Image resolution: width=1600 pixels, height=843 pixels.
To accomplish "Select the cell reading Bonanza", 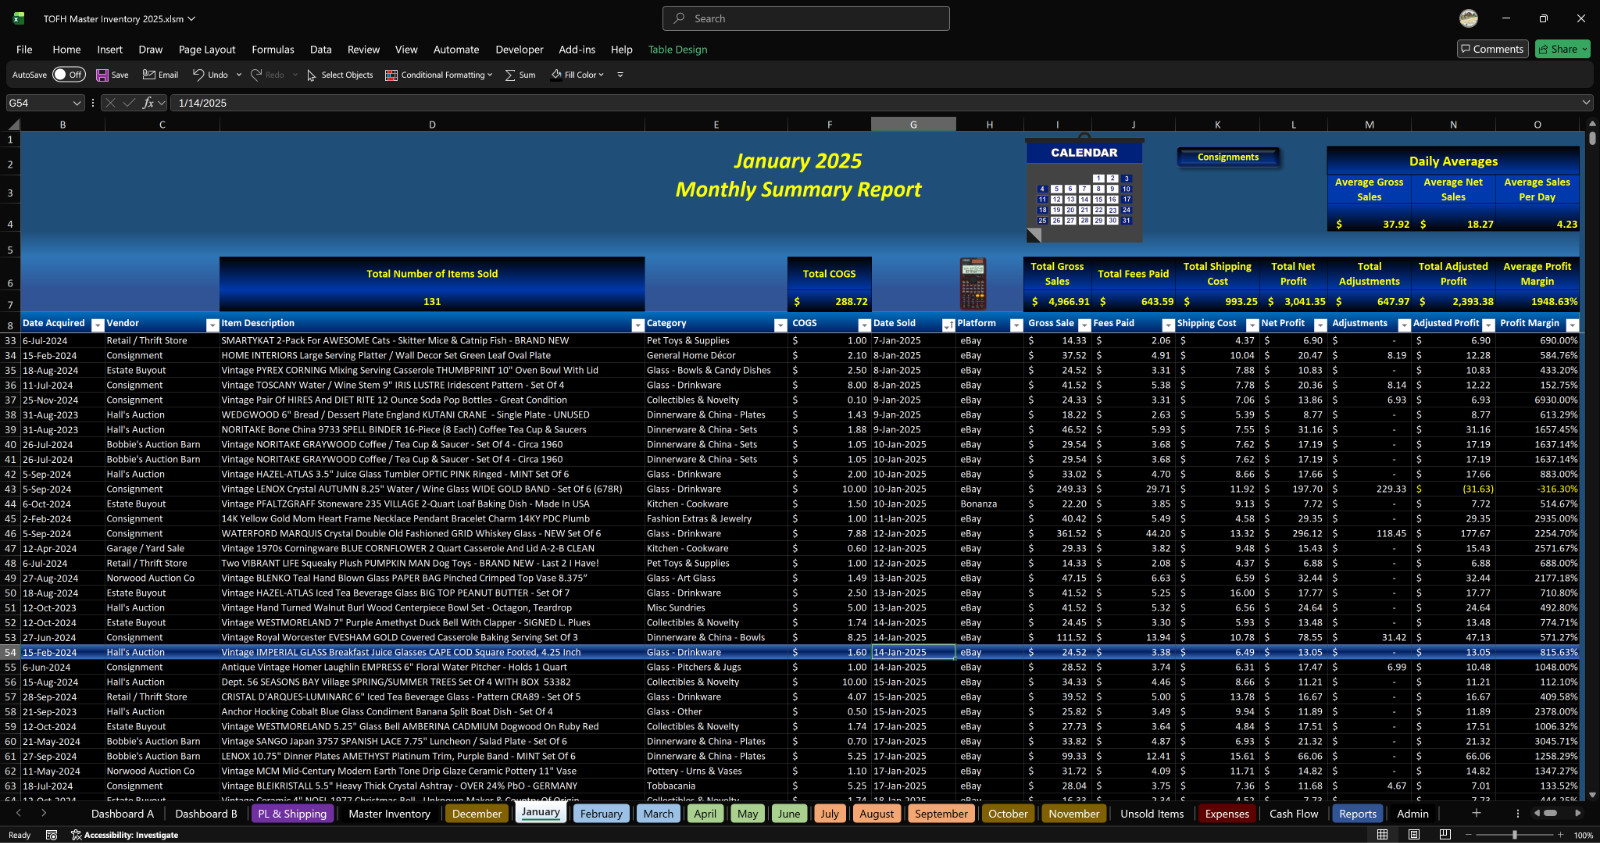I will pyautogui.click(x=989, y=504).
